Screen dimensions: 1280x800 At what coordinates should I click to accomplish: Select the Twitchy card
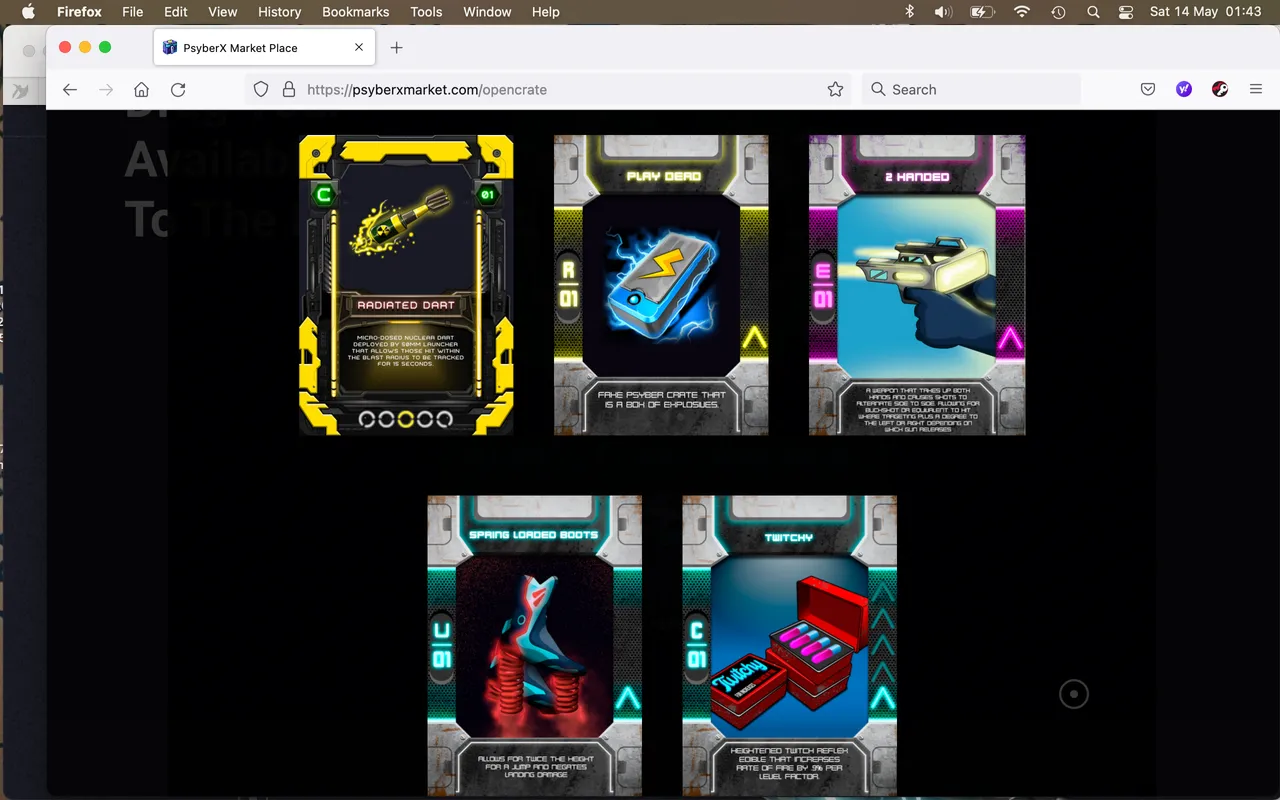pos(789,645)
